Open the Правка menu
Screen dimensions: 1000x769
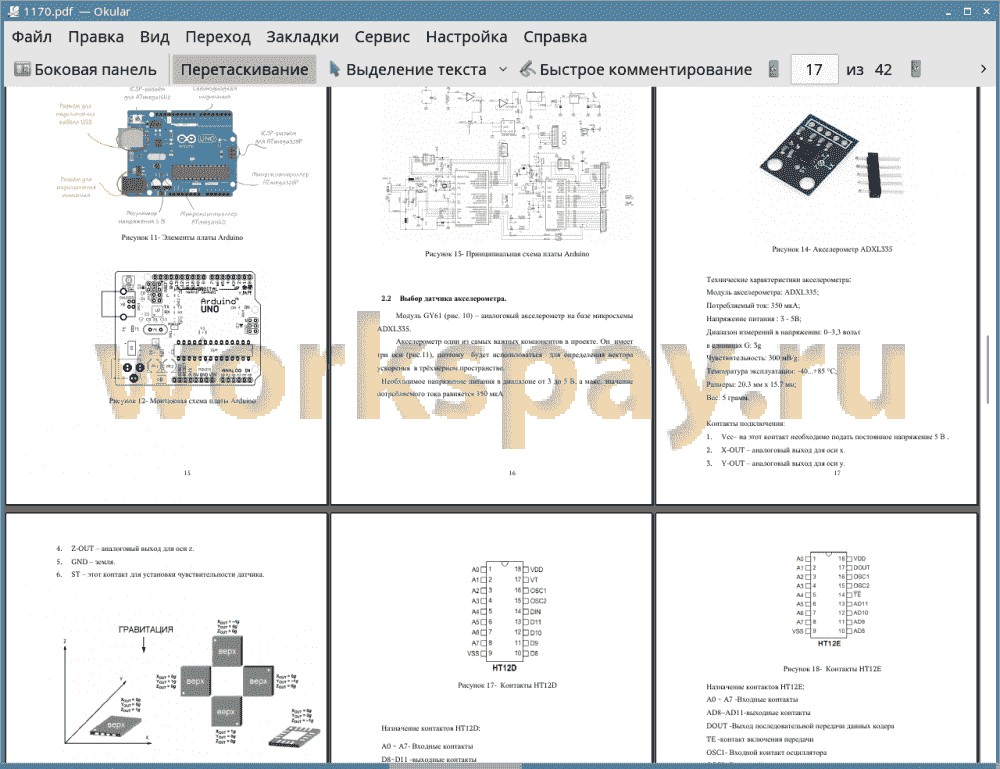click(x=96, y=37)
